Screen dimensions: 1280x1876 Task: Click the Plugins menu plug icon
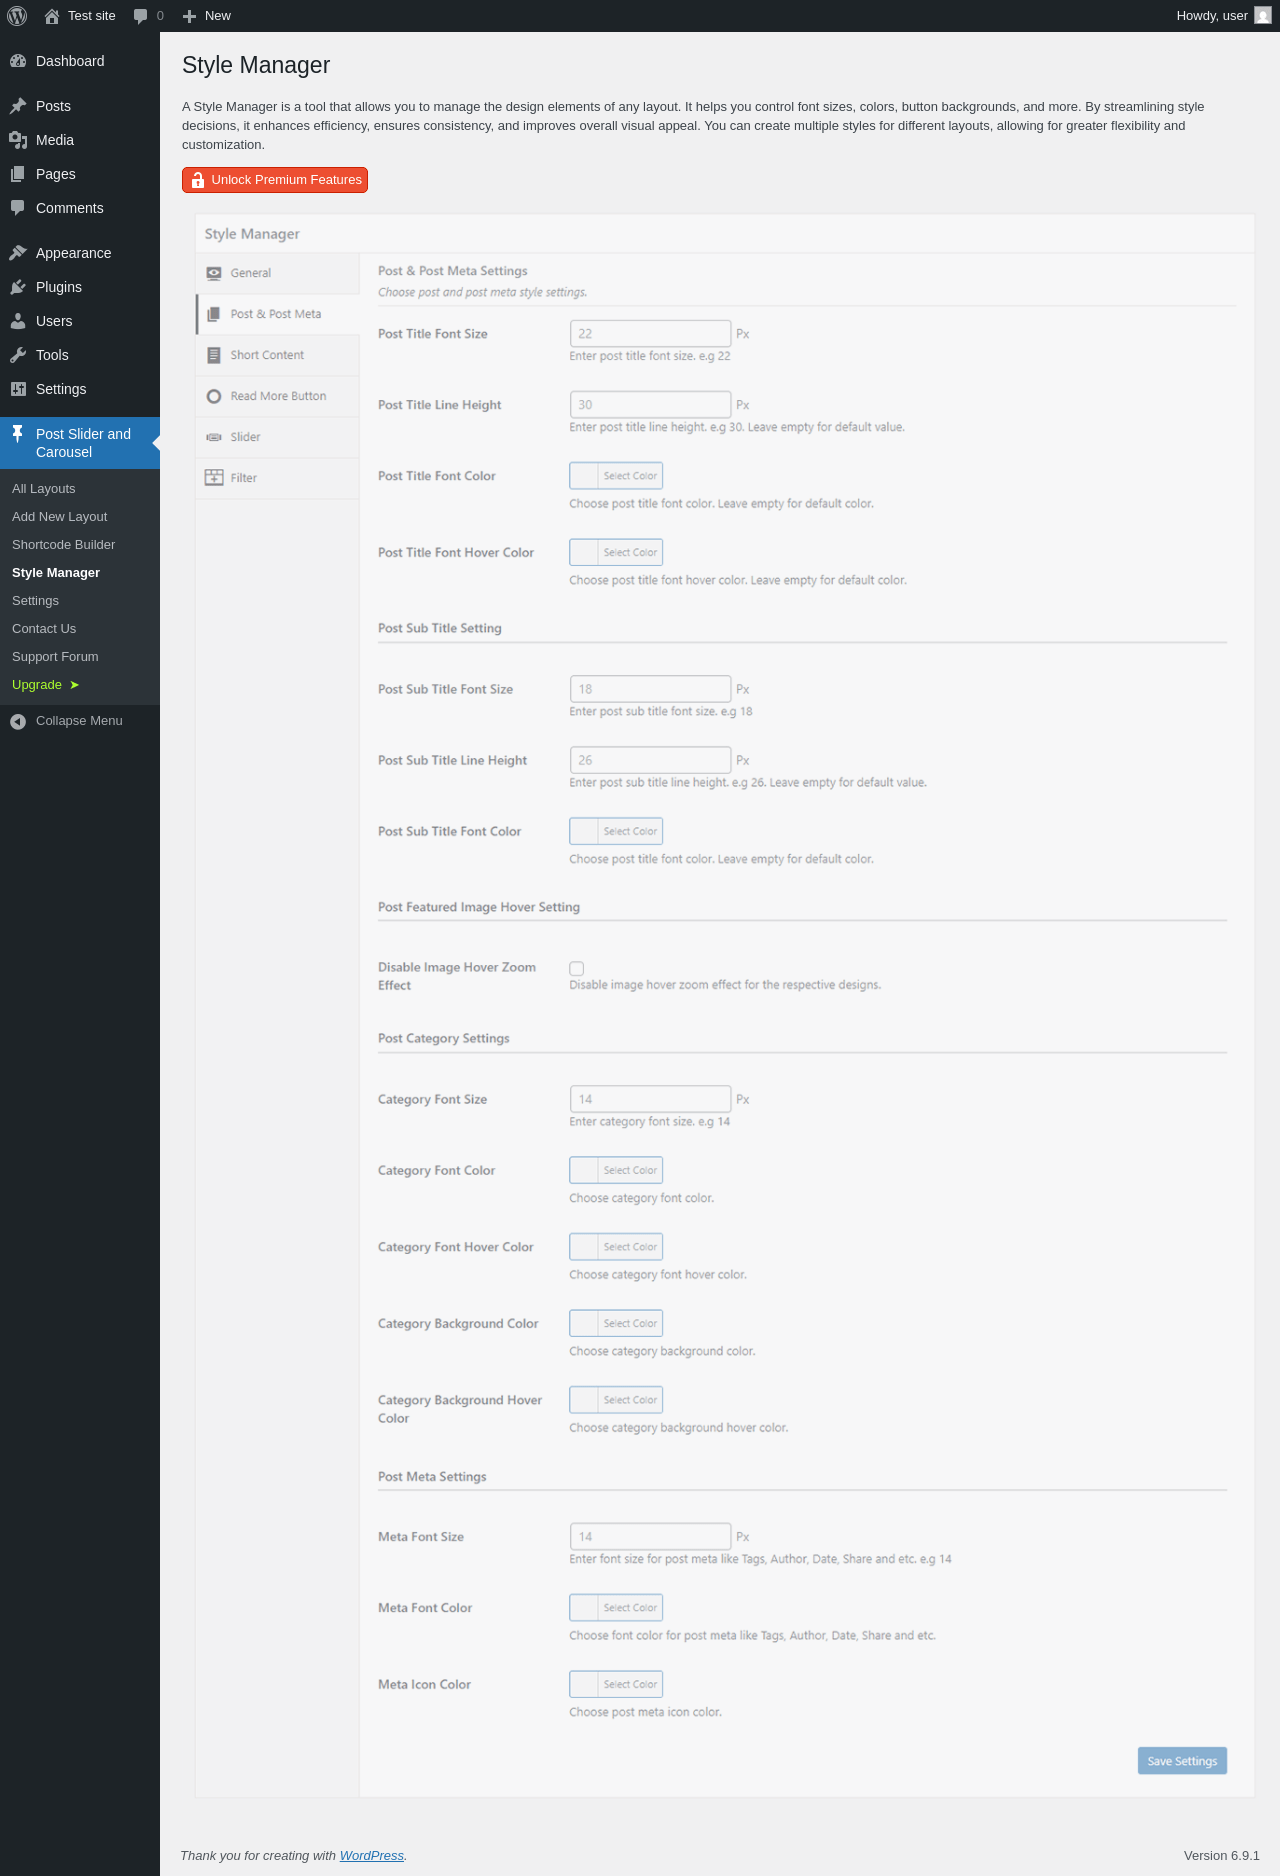pyautogui.click(x=18, y=287)
